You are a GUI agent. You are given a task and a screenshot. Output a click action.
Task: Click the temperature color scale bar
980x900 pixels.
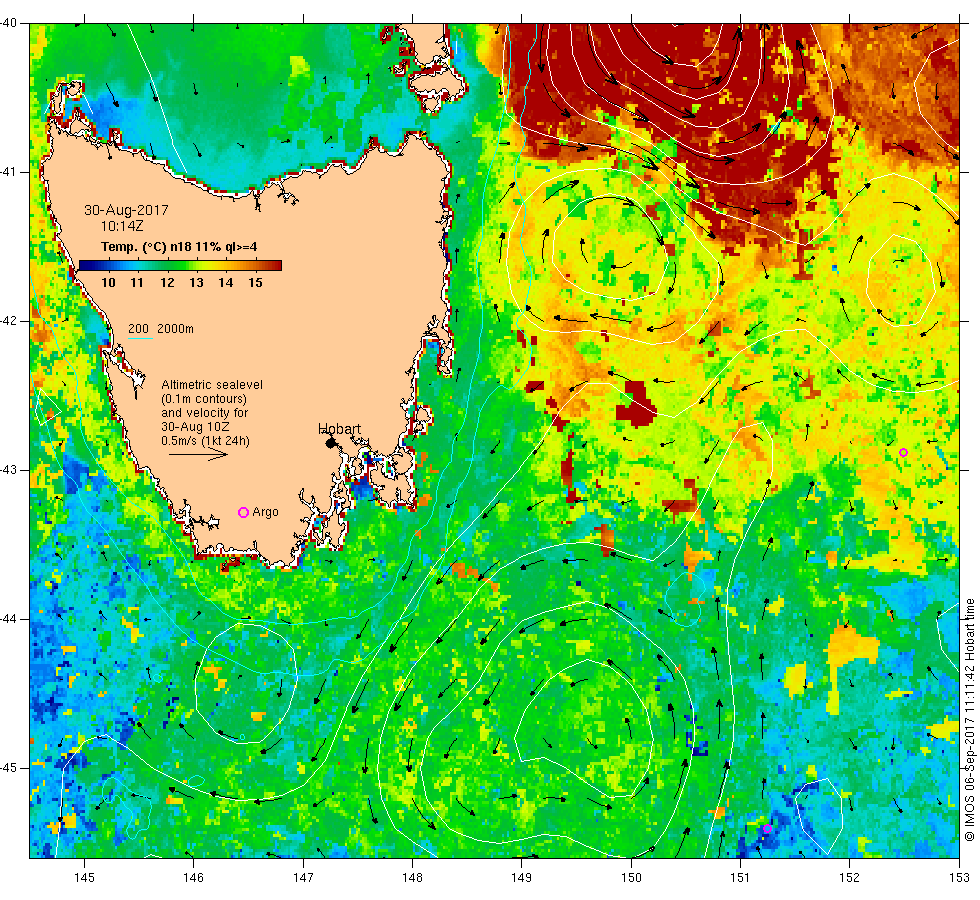click(181, 266)
